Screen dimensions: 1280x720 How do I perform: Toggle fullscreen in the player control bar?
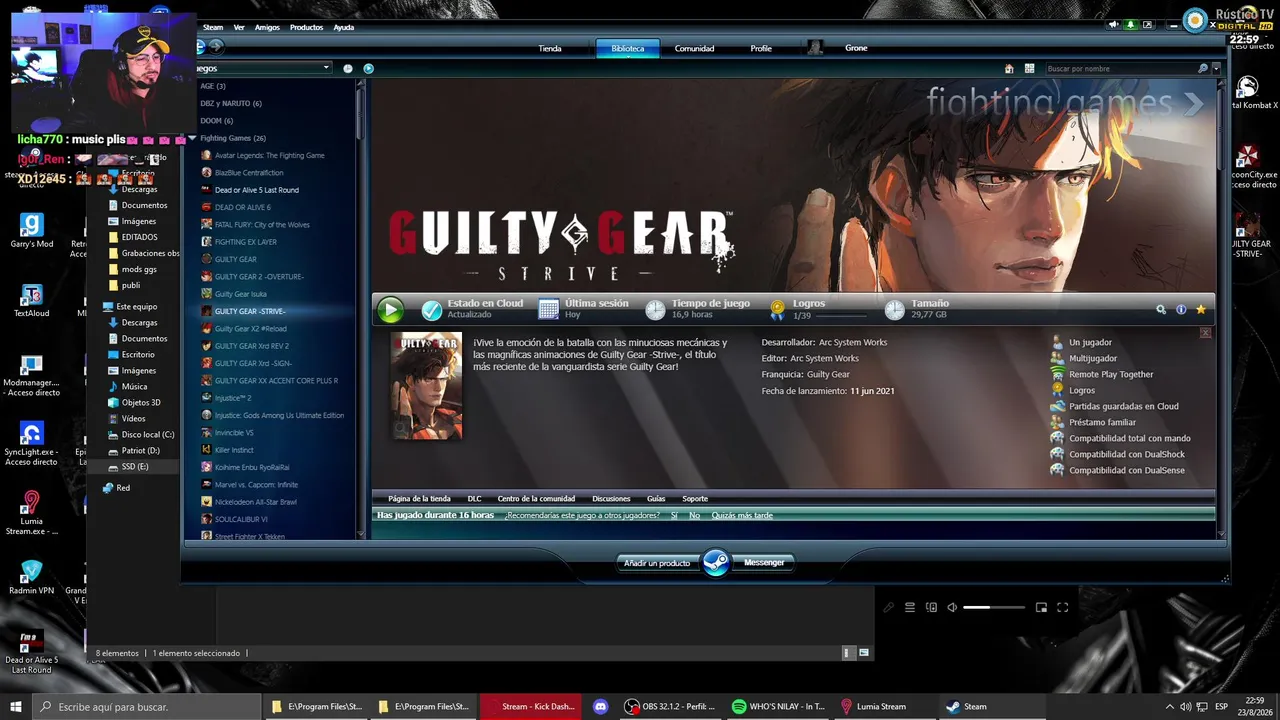point(1063,607)
